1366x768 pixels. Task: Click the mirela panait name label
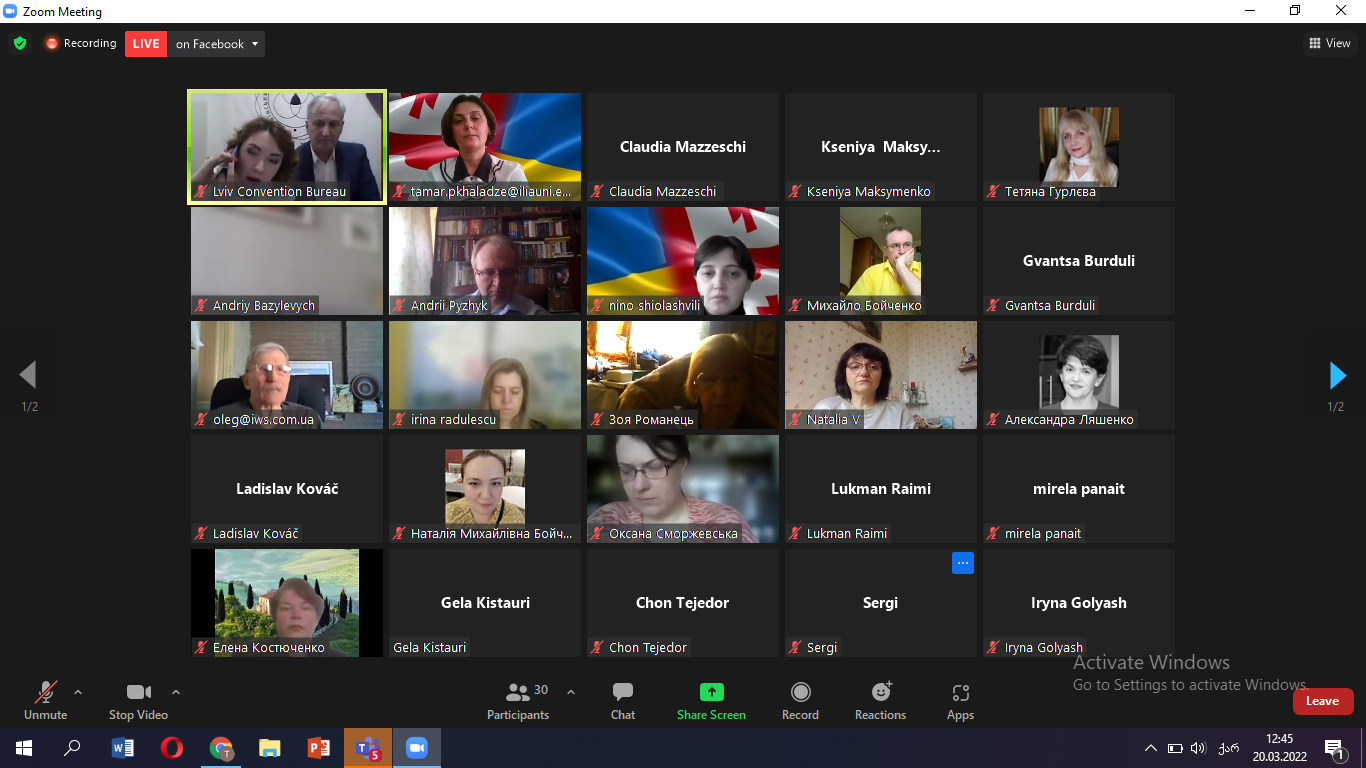coord(1042,533)
